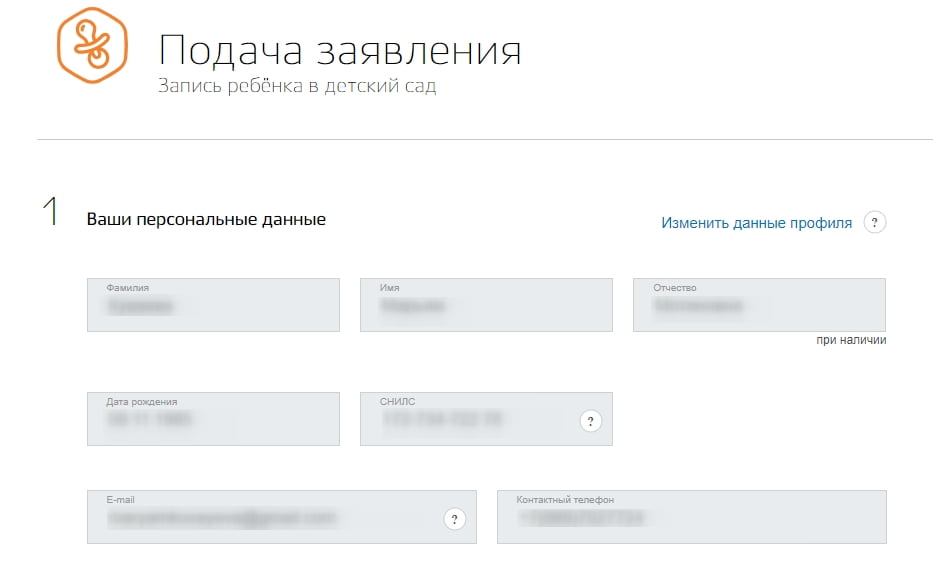Click the Ваши персональные данные section title
Viewport: 933px width, 568px height.
(206, 219)
